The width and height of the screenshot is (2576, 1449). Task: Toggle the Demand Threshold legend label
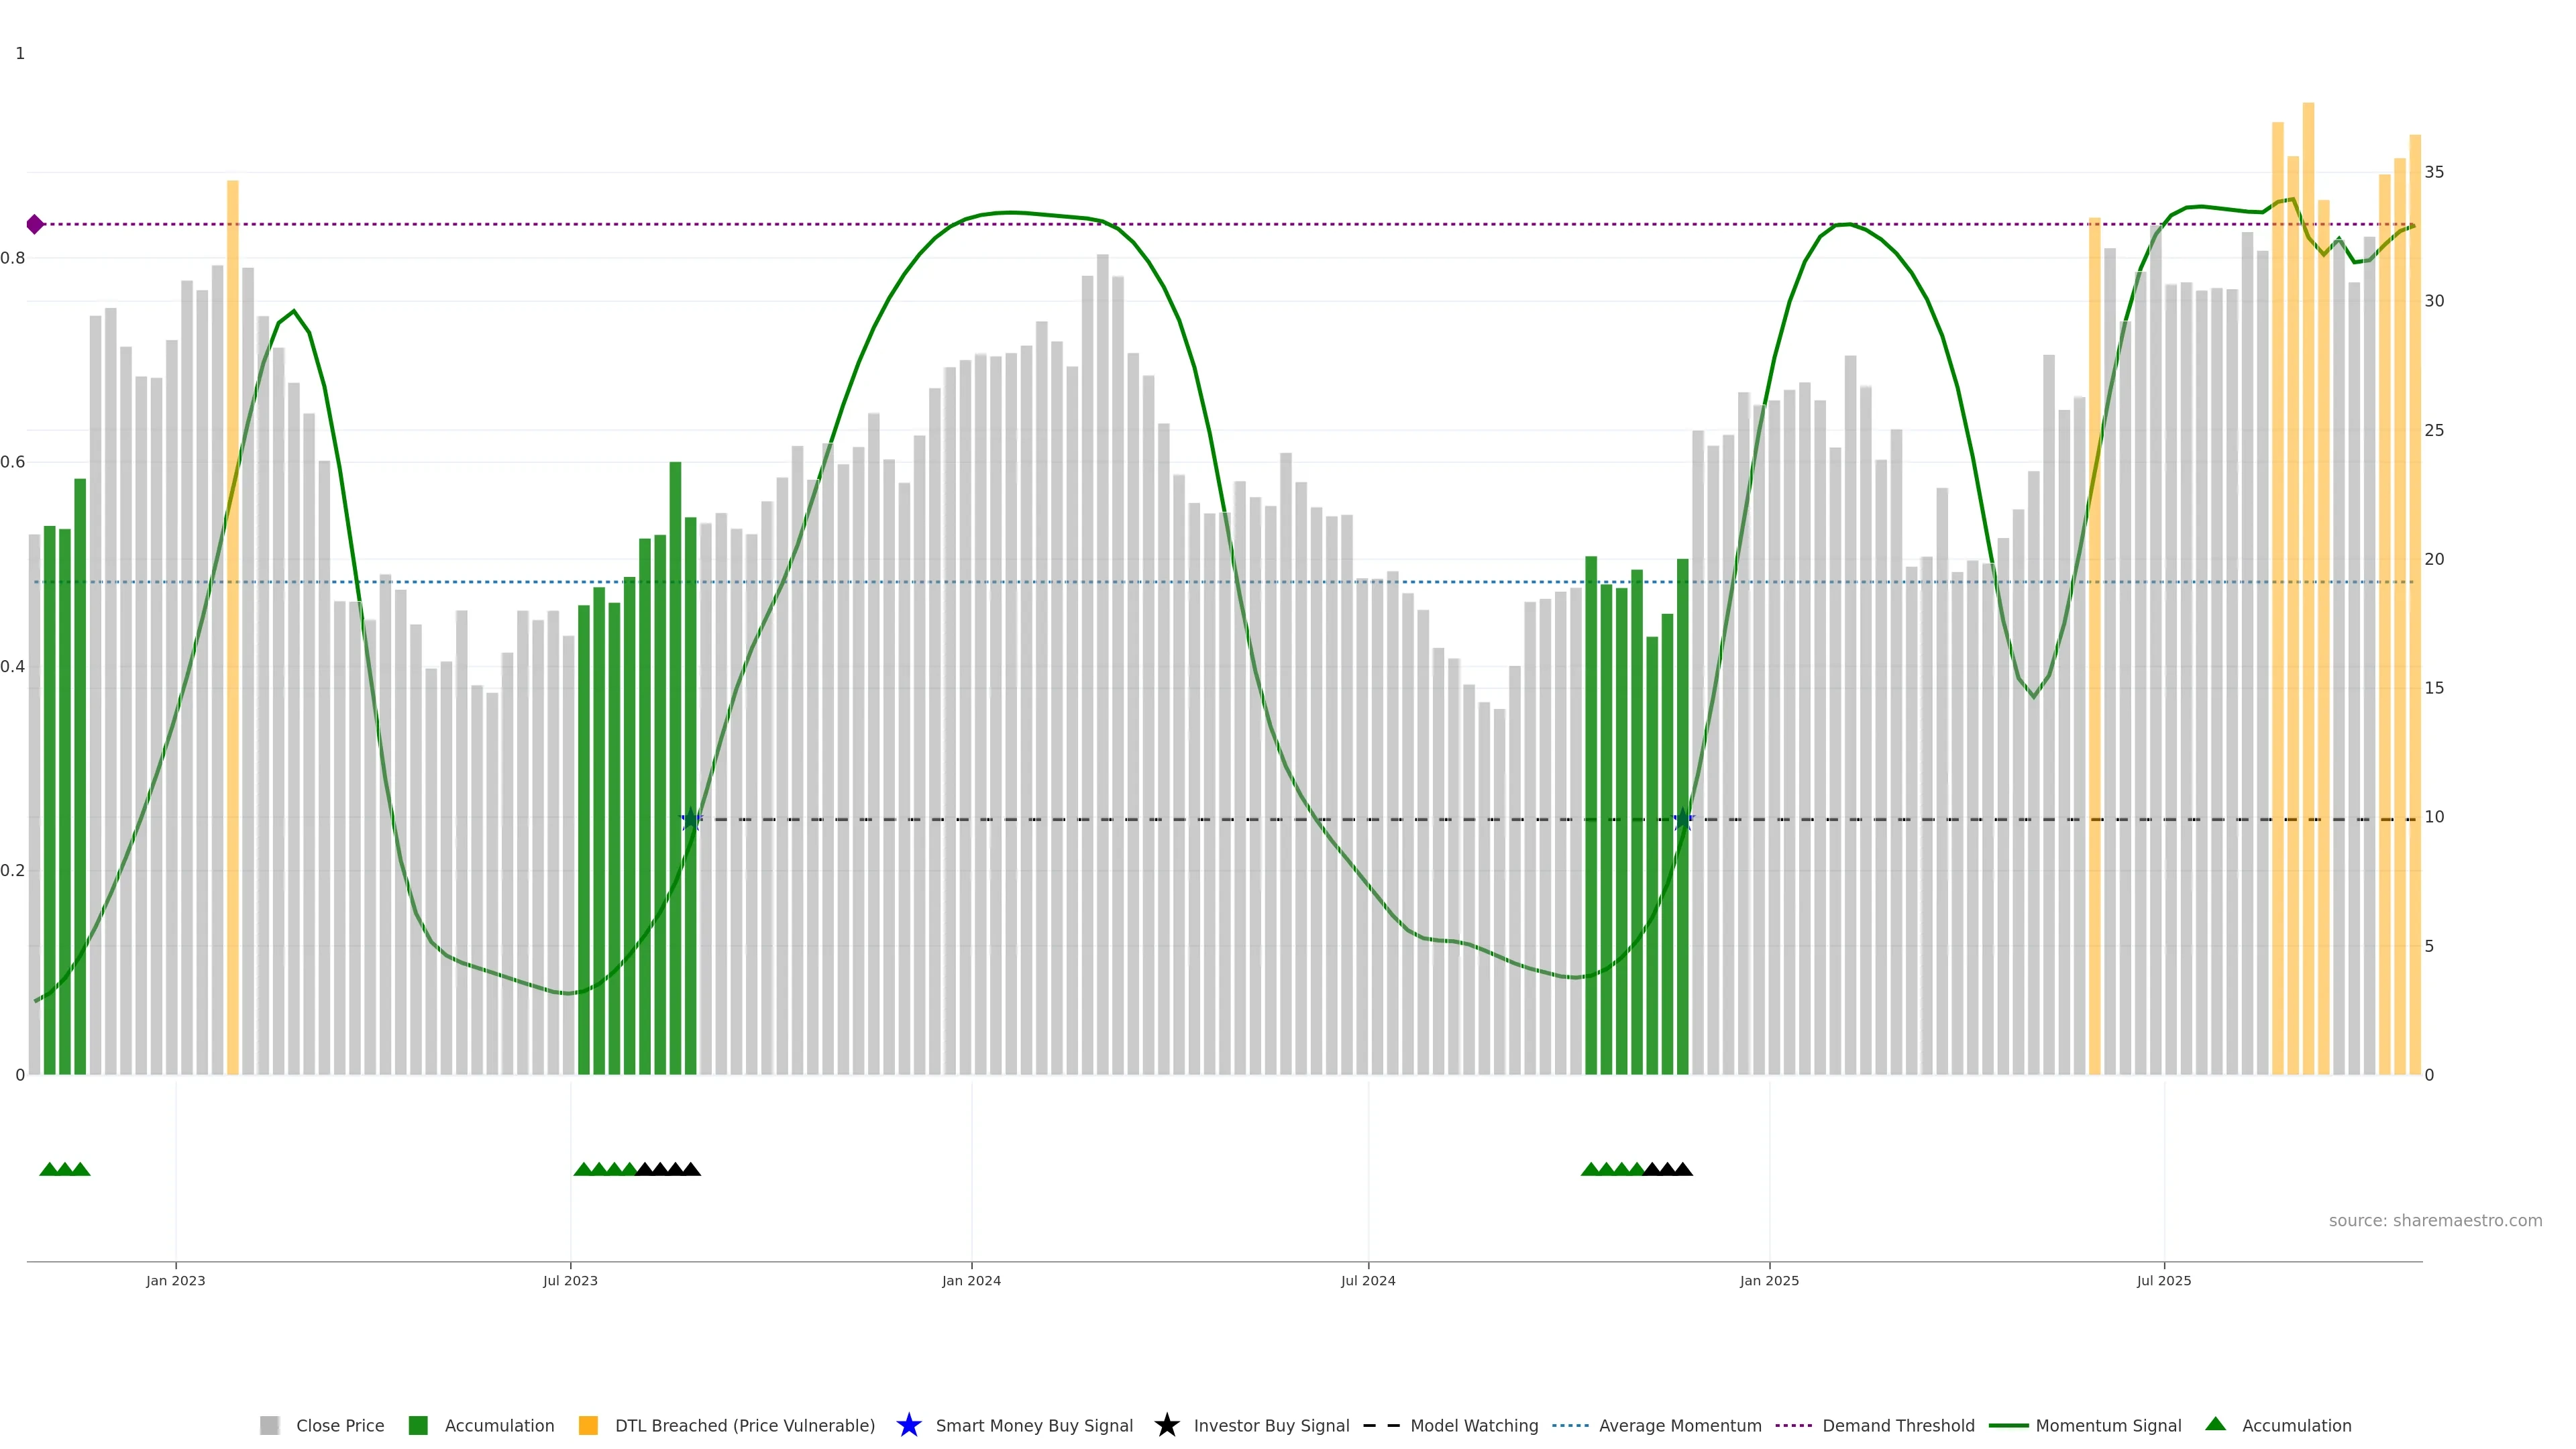1898,1425
